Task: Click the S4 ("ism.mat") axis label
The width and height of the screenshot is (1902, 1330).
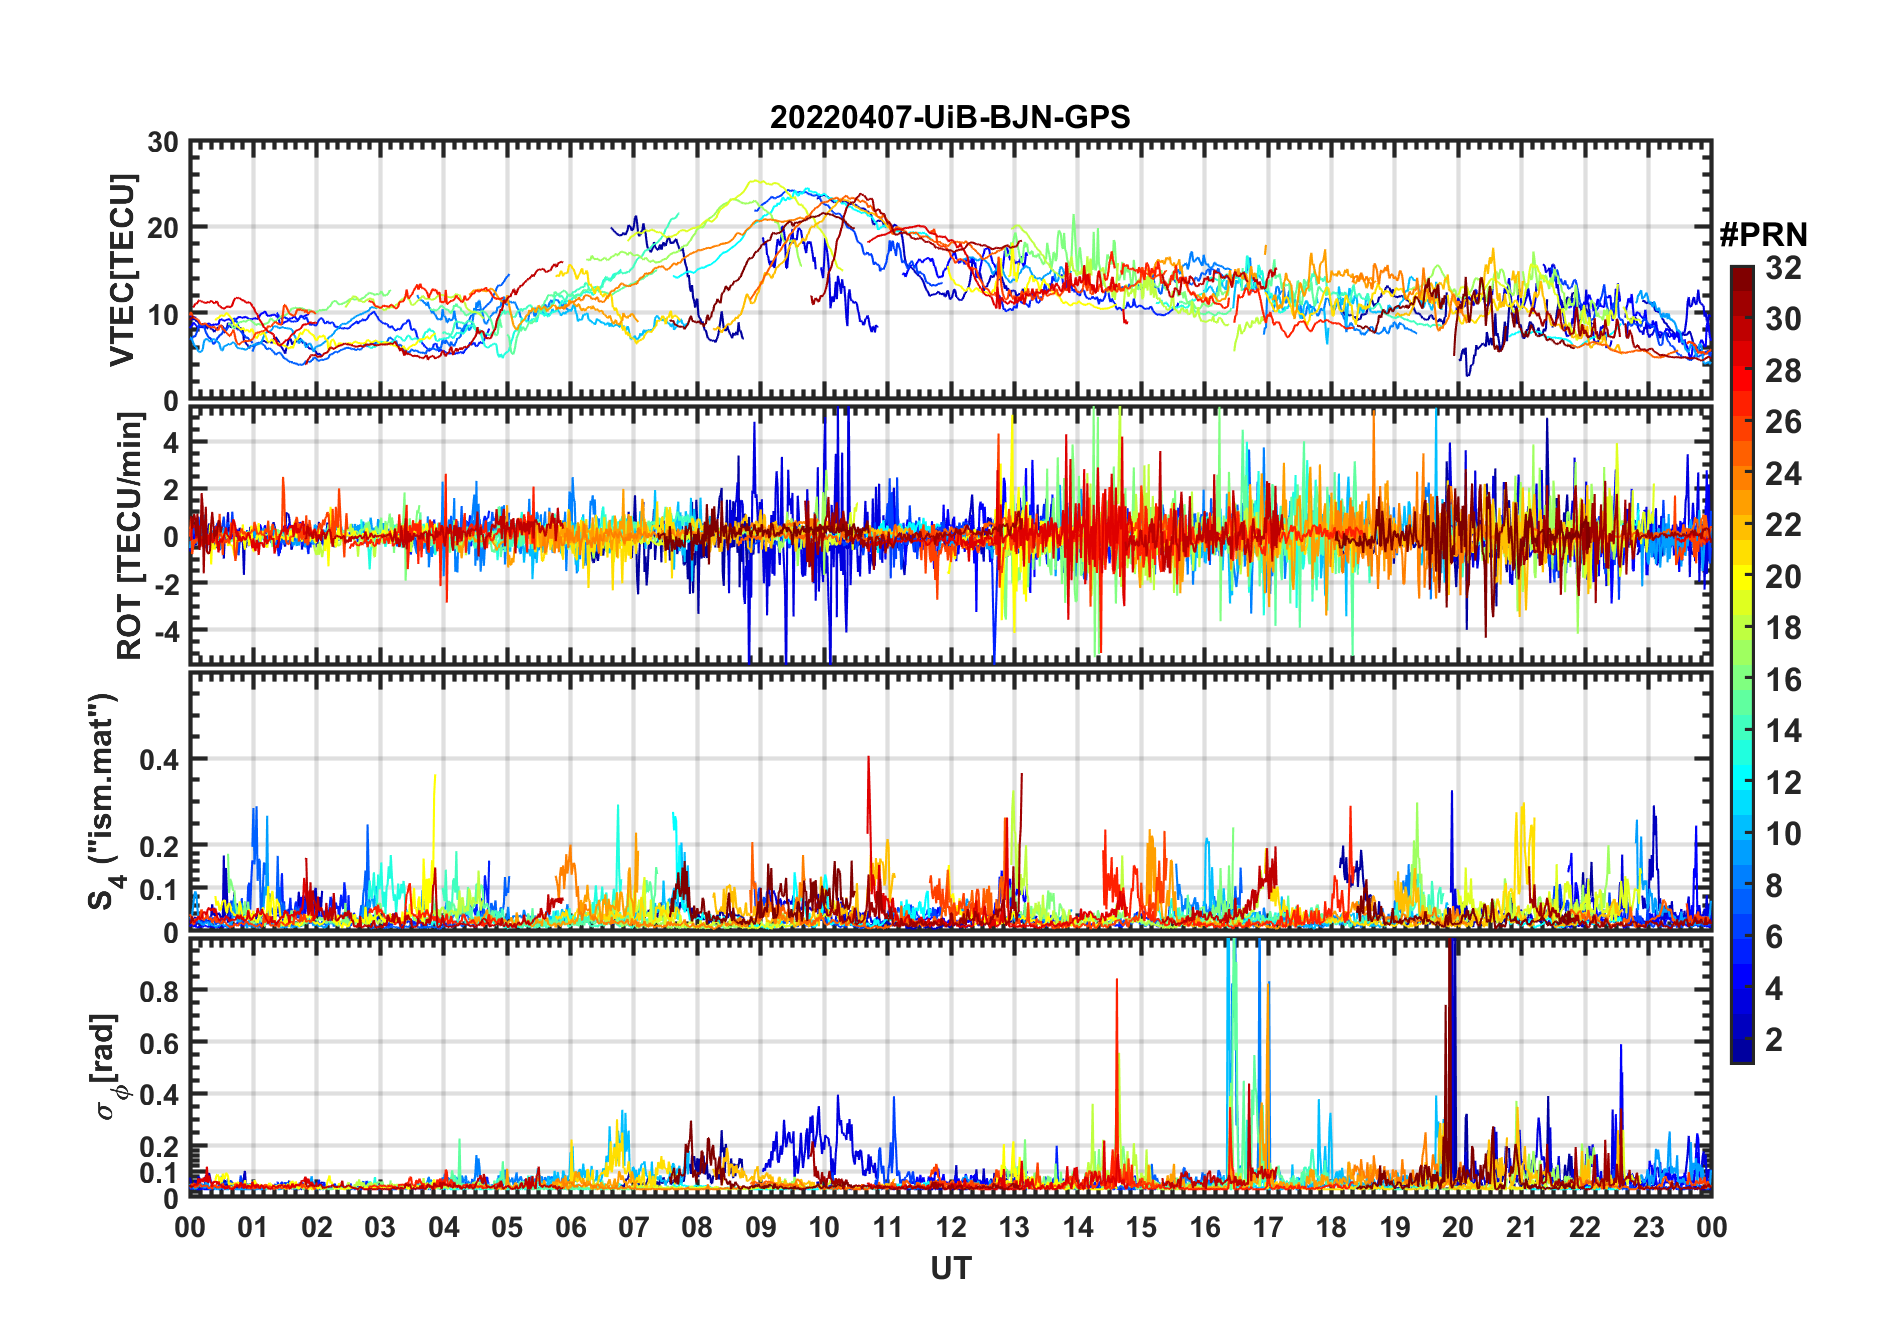Action: point(105,802)
